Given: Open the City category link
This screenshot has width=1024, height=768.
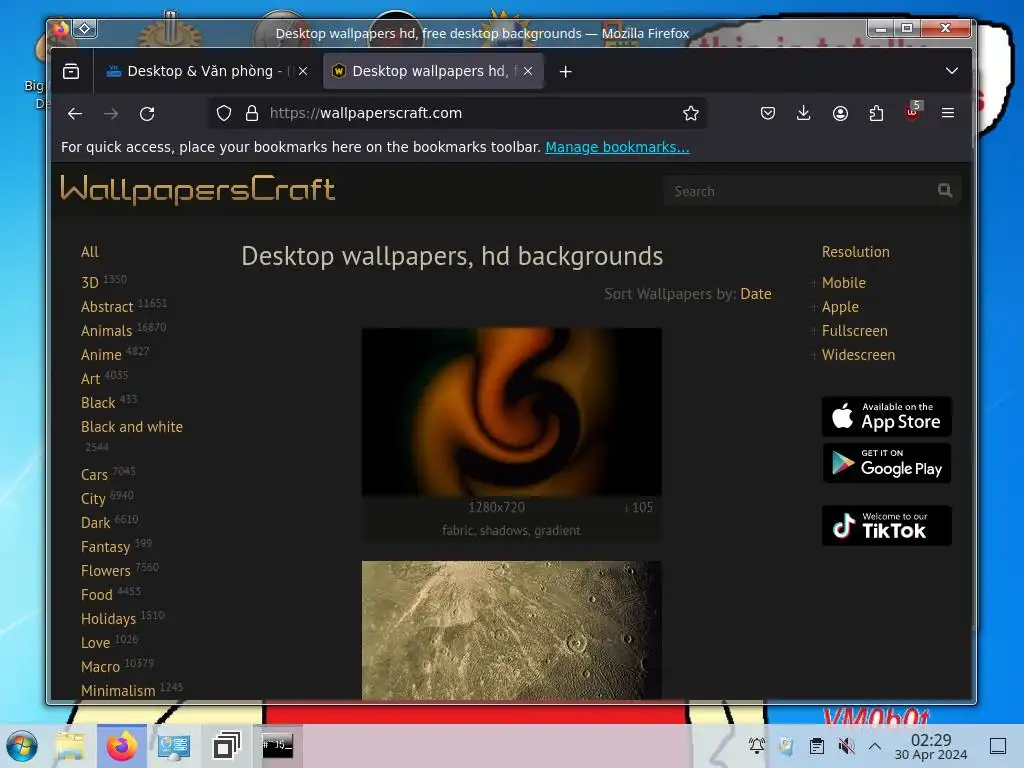Looking at the screenshot, I should (x=93, y=499).
